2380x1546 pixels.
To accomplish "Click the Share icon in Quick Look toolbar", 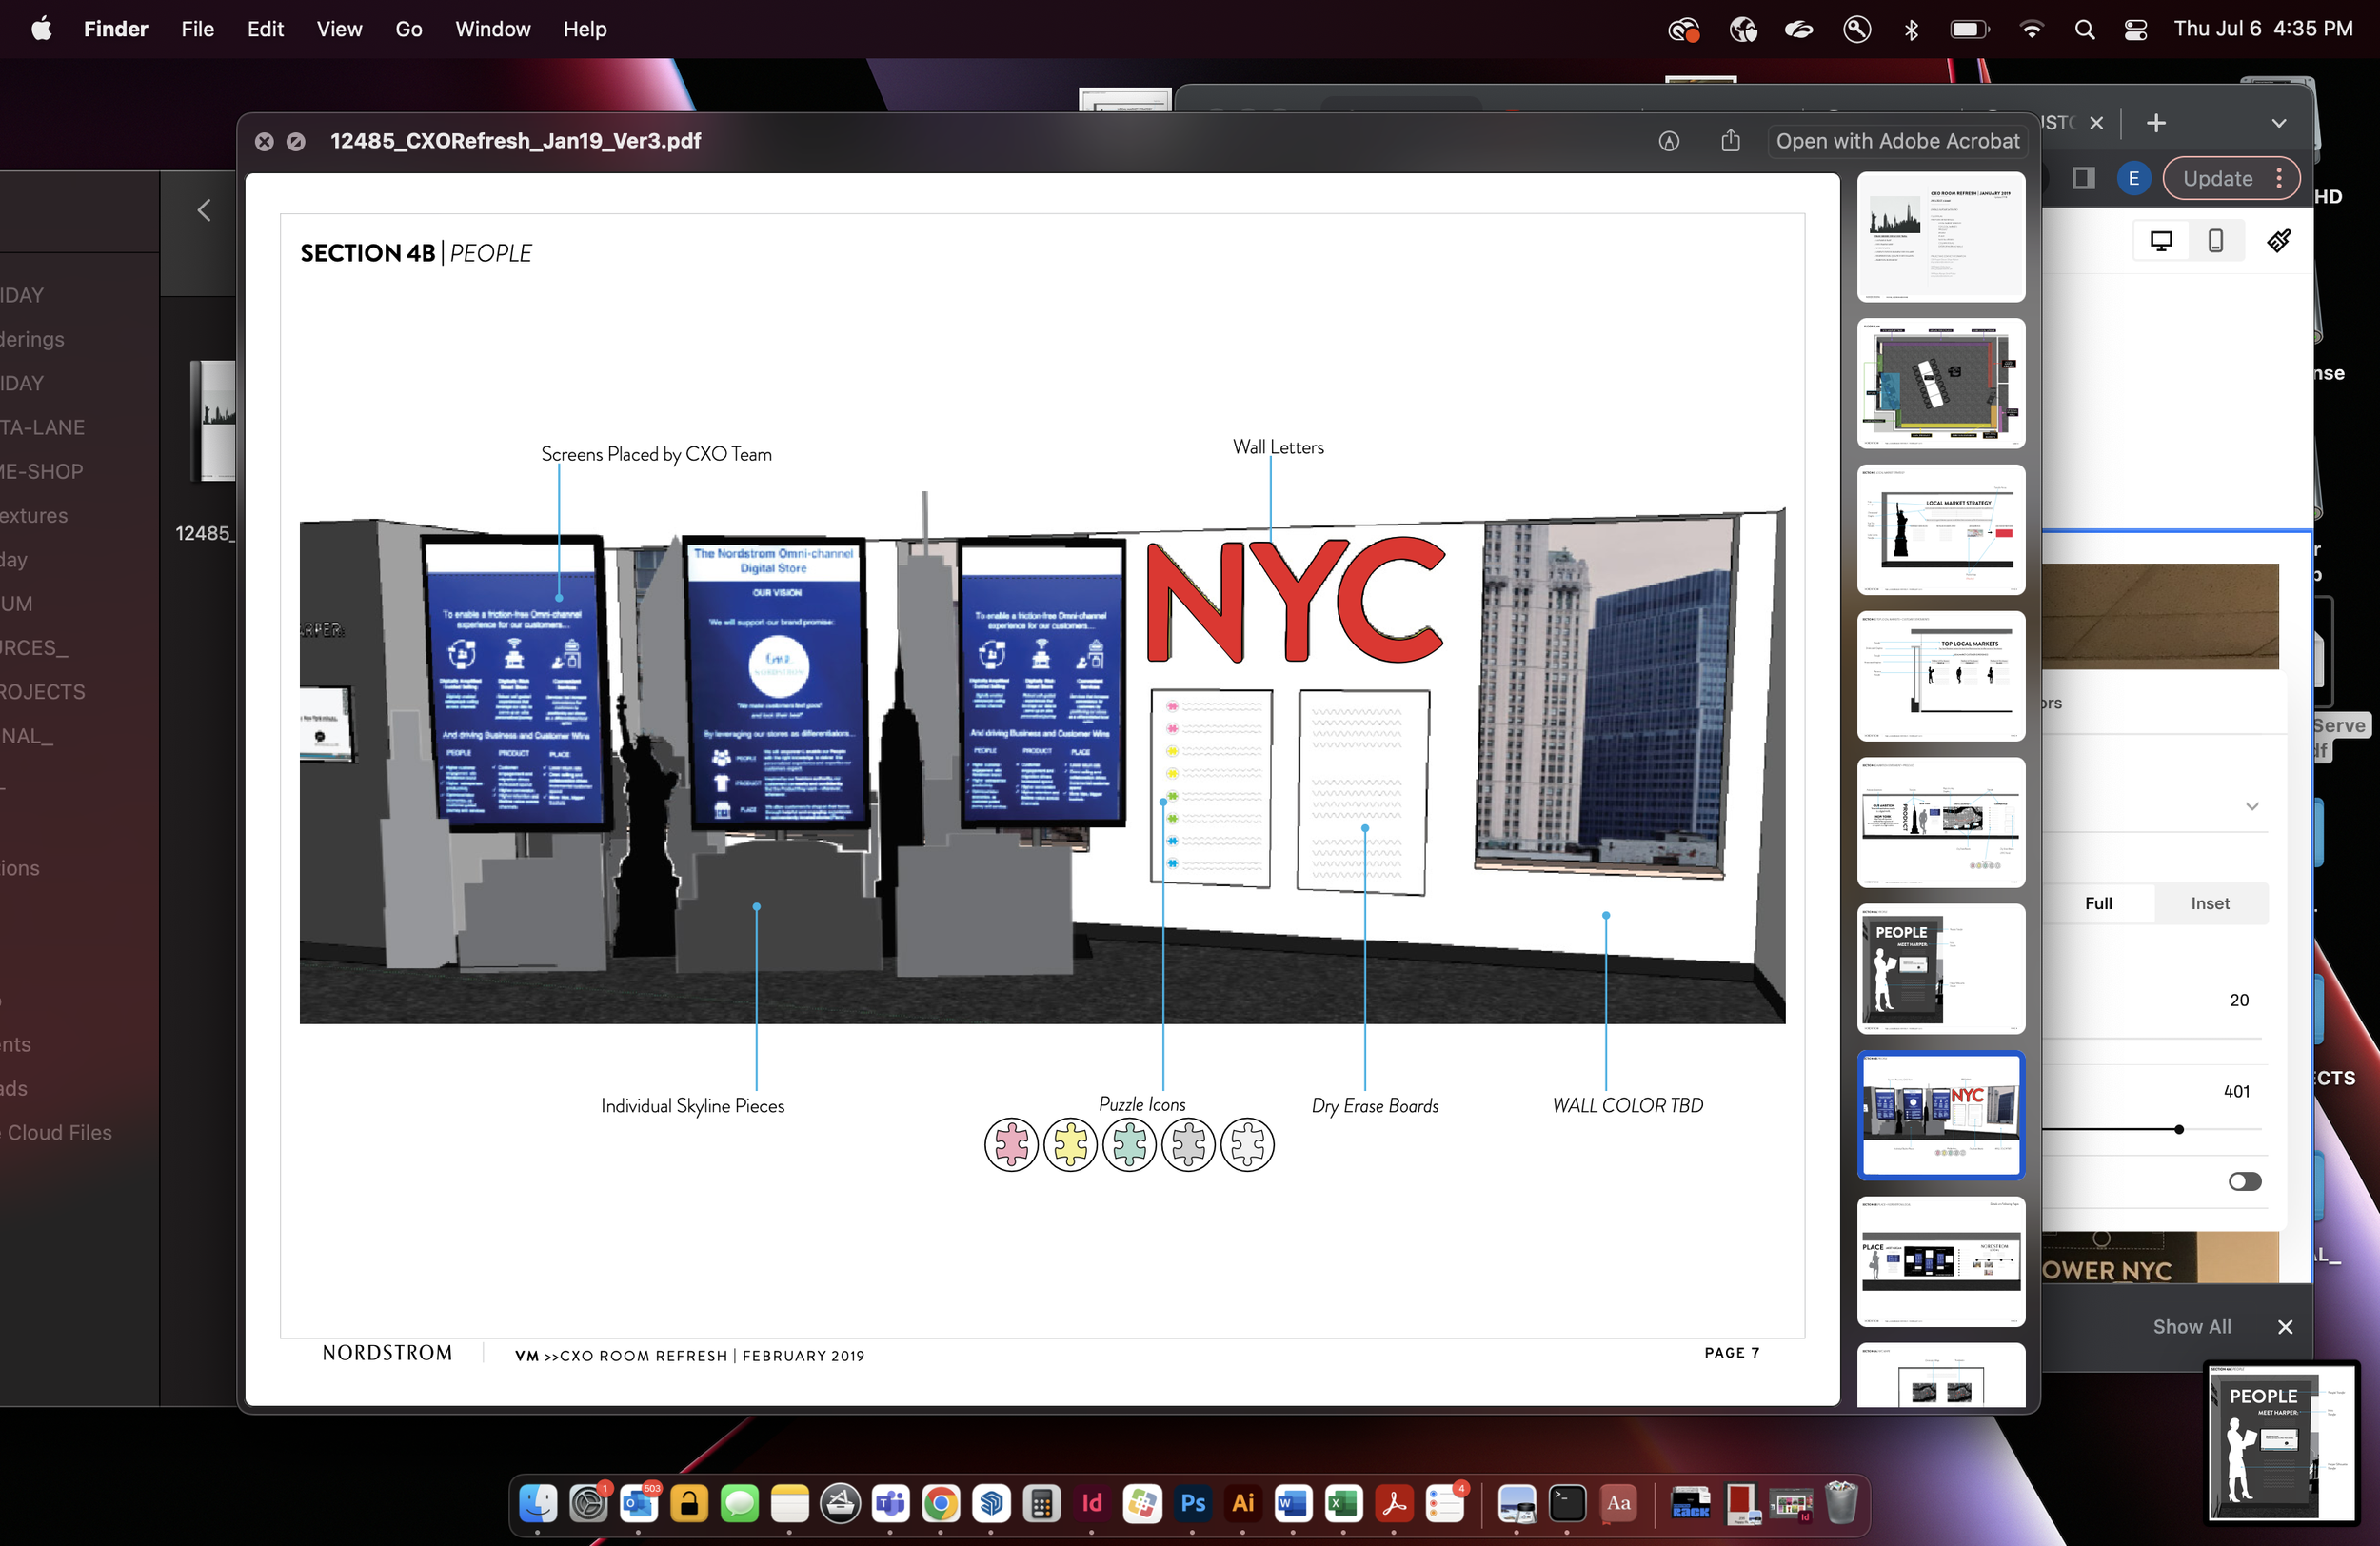I will point(1731,141).
